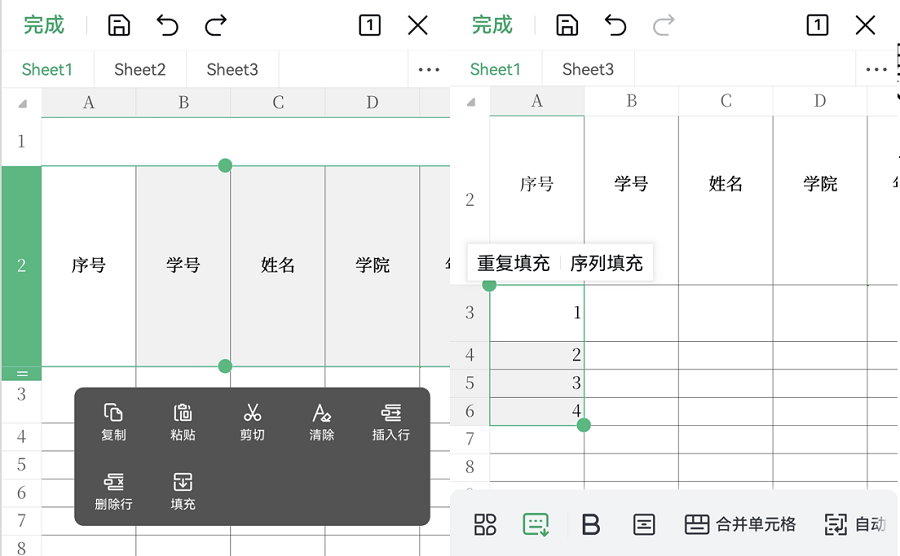900x556 pixels.
Task: Select row 7 header in right window
Action: (470, 439)
